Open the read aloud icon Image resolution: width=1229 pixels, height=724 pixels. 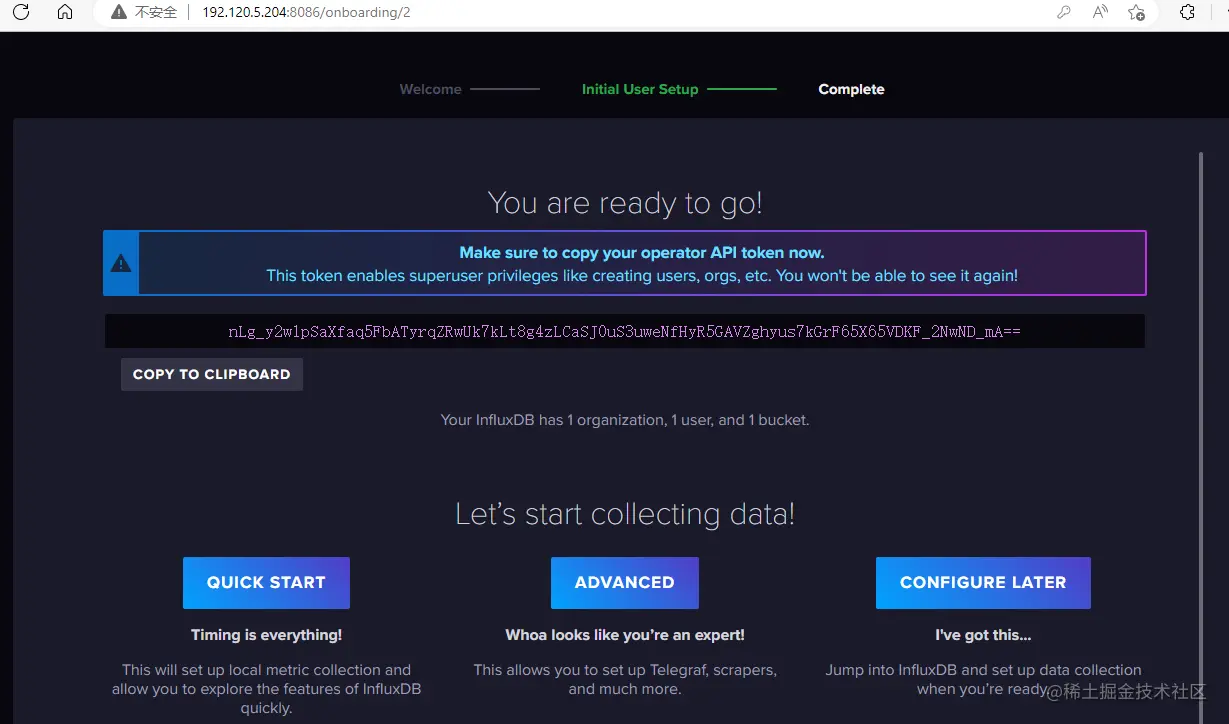1100,13
